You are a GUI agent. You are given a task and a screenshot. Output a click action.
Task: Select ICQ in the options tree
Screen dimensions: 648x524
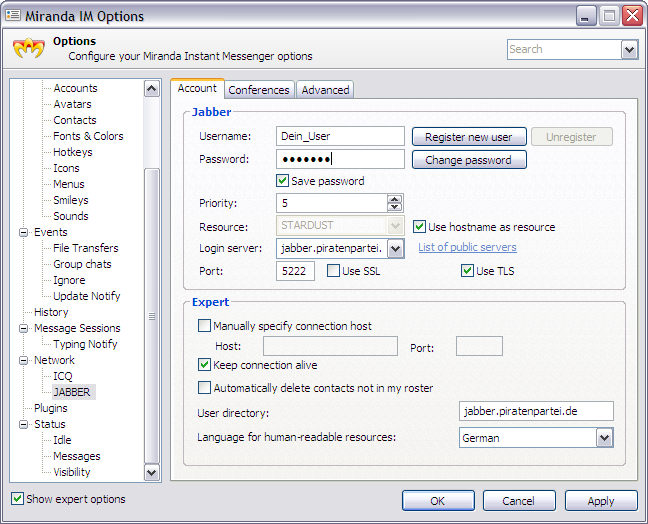(x=63, y=376)
